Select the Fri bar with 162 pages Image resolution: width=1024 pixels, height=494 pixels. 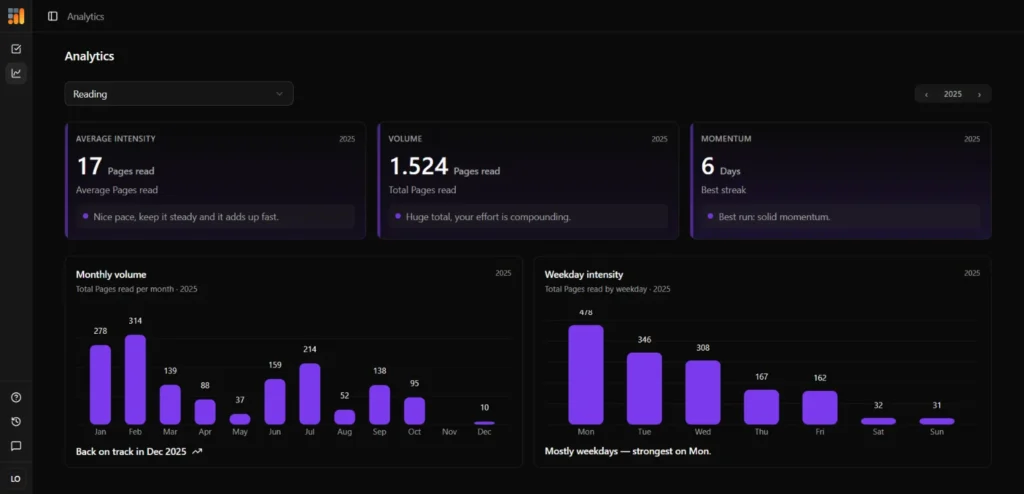(820, 408)
